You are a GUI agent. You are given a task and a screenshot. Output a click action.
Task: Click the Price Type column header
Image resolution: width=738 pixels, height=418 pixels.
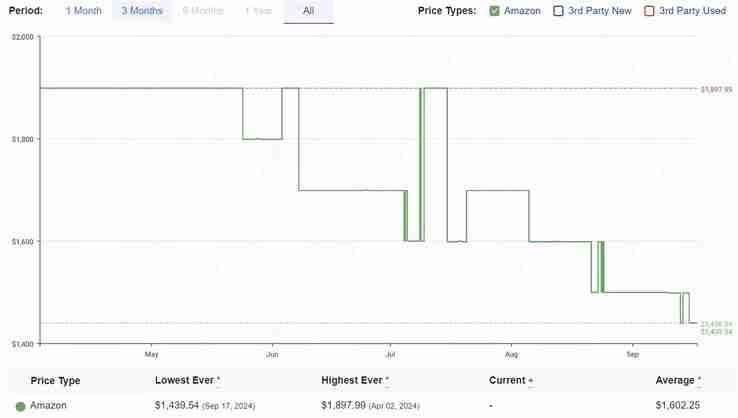click(x=55, y=380)
